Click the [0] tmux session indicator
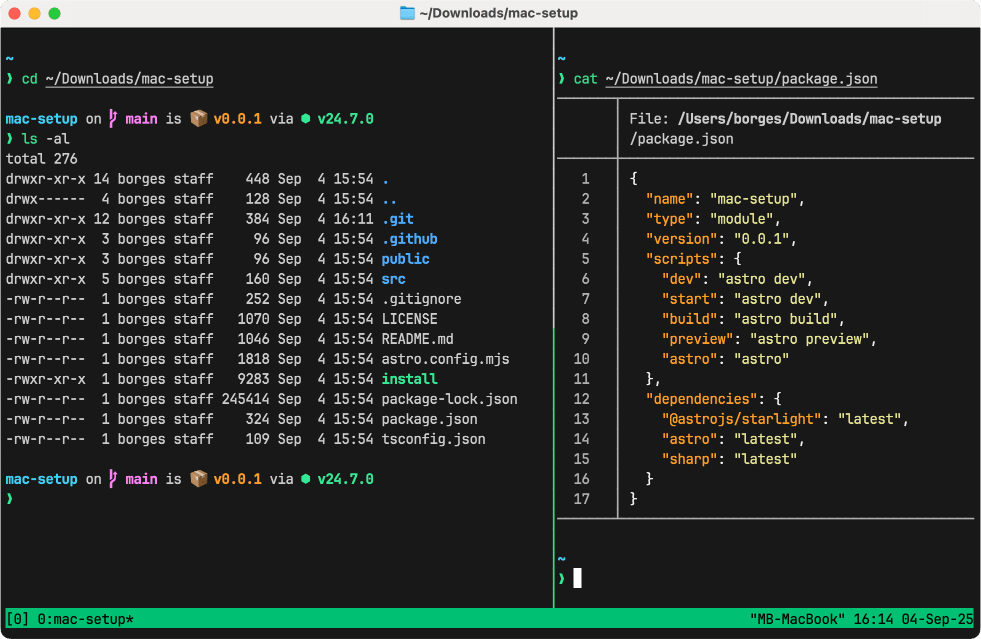The image size is (981, 639). click(18, 620)
